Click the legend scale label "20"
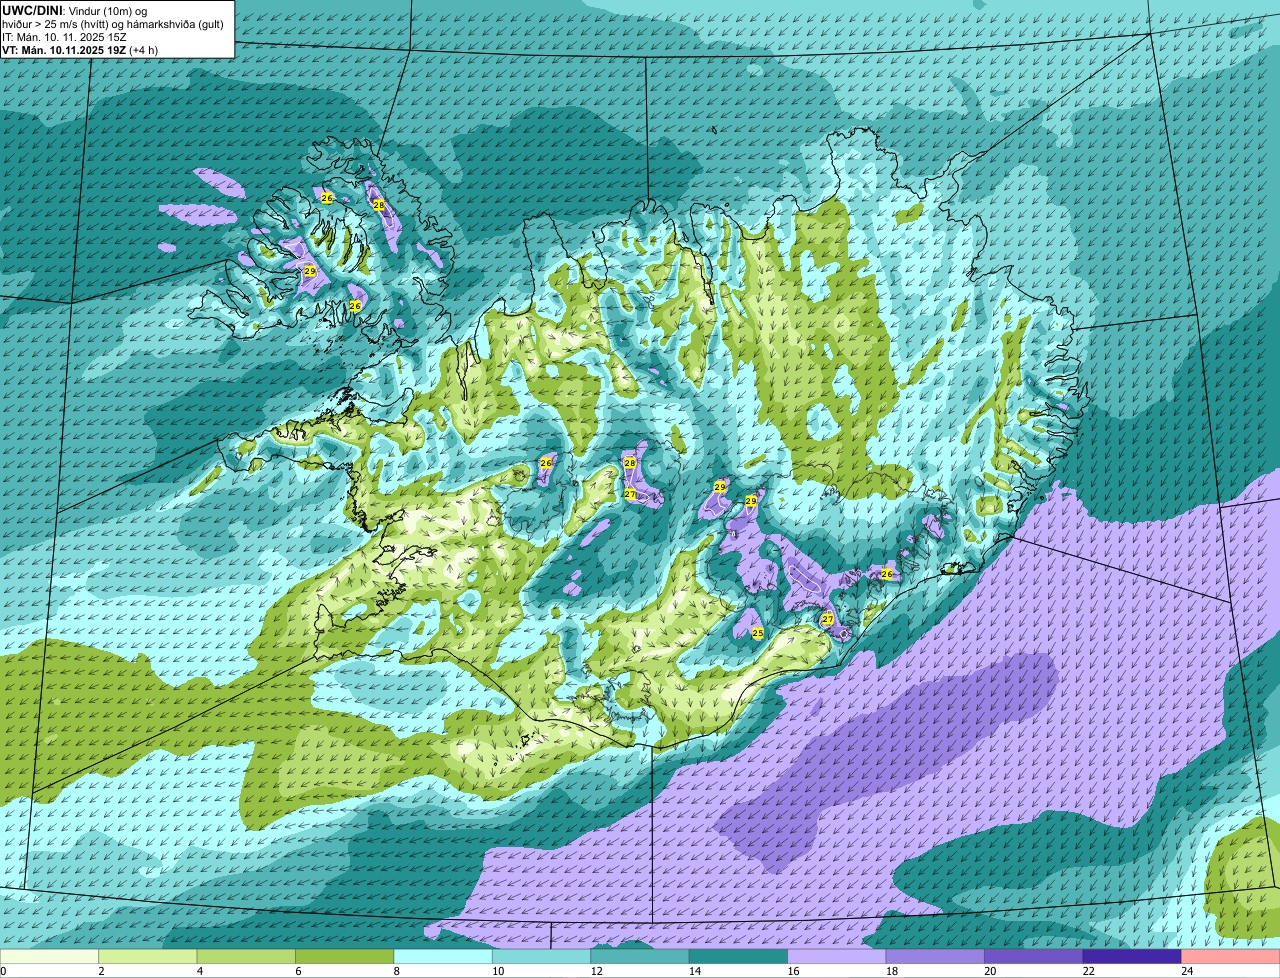This screenshot has width=1280, height=978. 990,971
